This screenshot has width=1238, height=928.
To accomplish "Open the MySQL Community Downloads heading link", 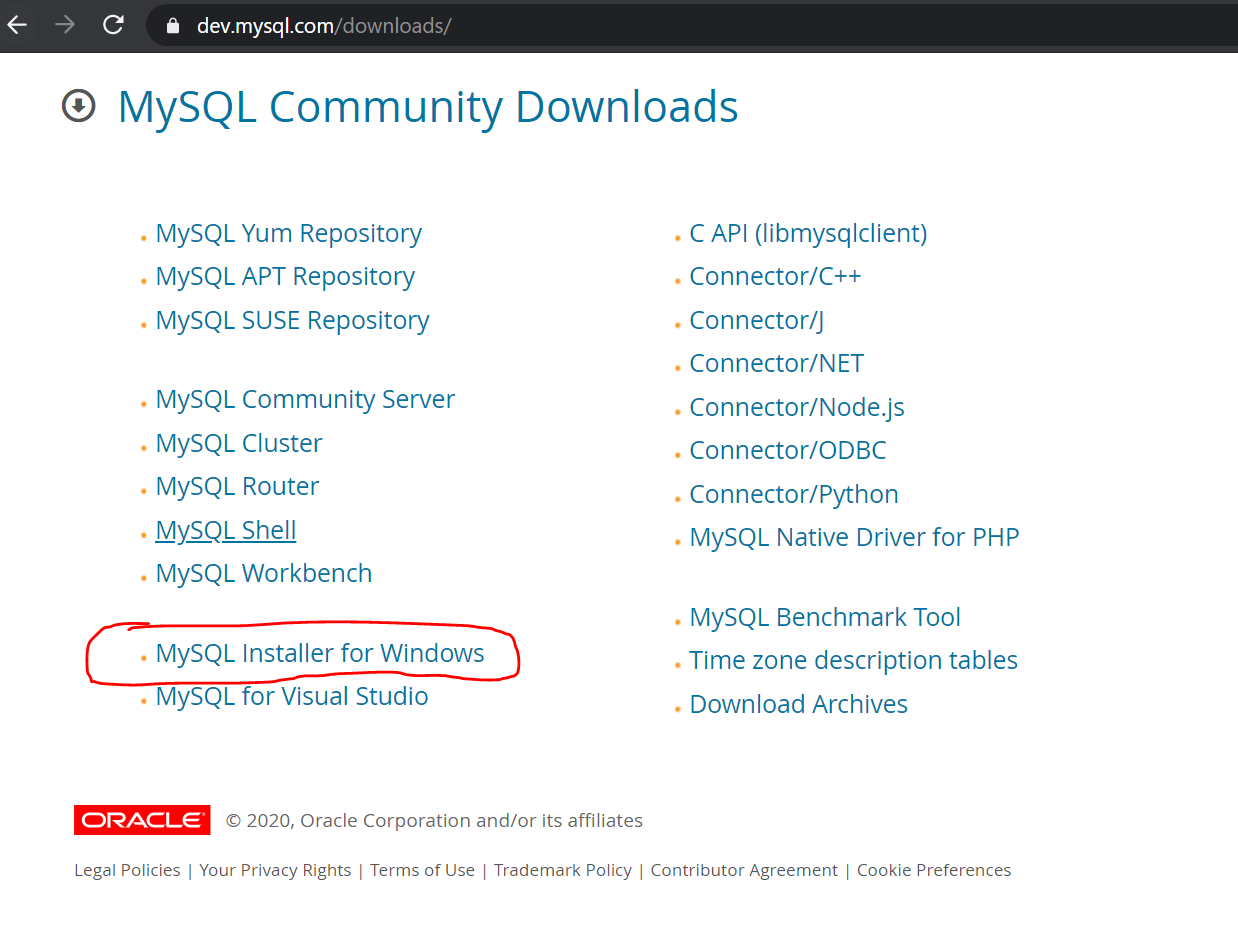I will [x=428, y=107].
